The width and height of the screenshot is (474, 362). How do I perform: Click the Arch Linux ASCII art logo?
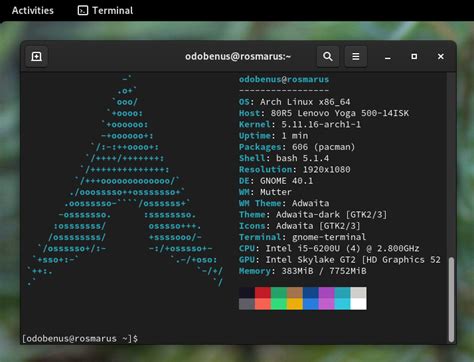(125, 180)
